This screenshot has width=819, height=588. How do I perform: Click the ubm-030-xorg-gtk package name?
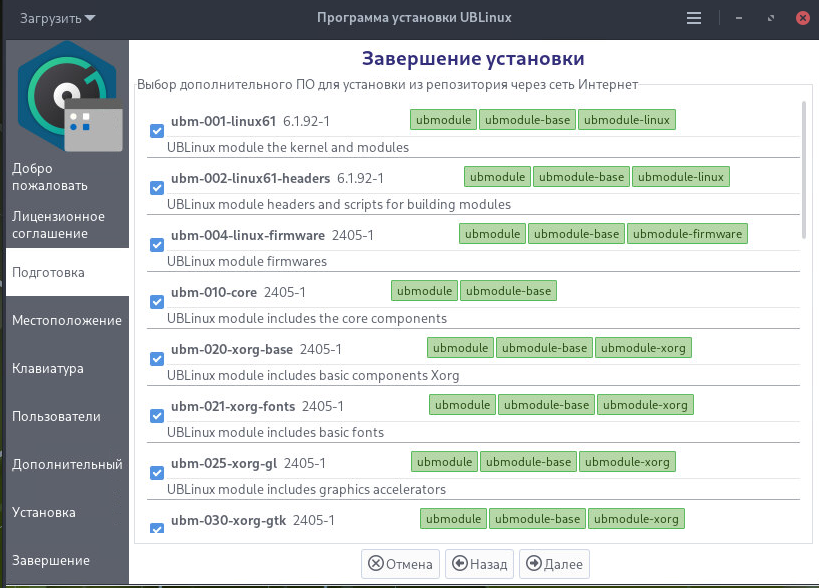(x=228, y=520)
